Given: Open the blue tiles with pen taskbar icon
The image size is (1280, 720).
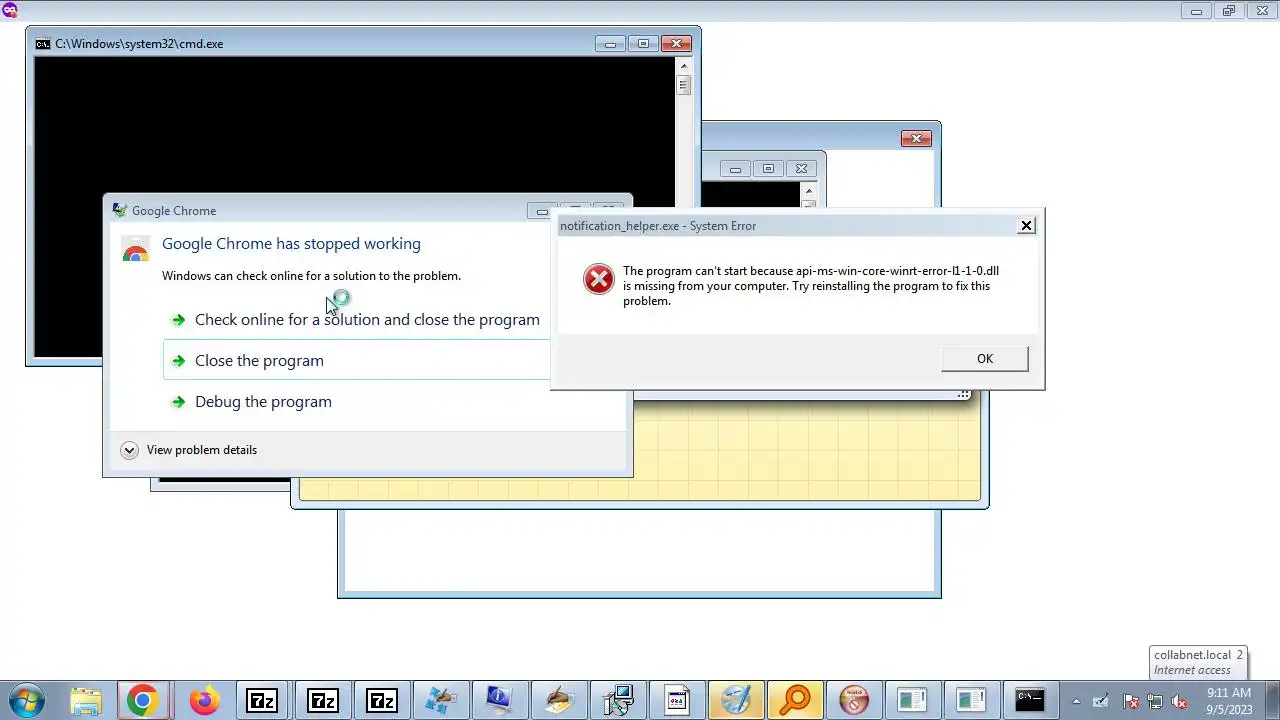Looking at the screenshot, I should 440,700.
